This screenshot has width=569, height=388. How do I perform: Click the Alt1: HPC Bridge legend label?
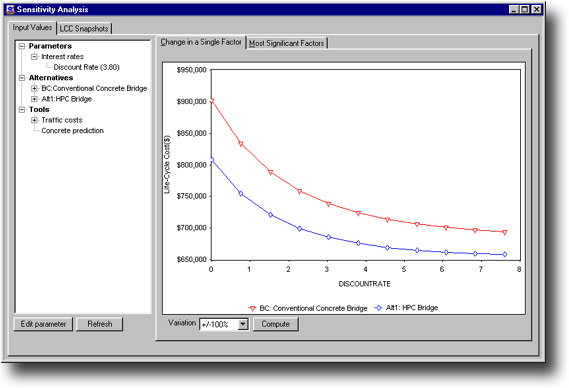coord(412,307)
